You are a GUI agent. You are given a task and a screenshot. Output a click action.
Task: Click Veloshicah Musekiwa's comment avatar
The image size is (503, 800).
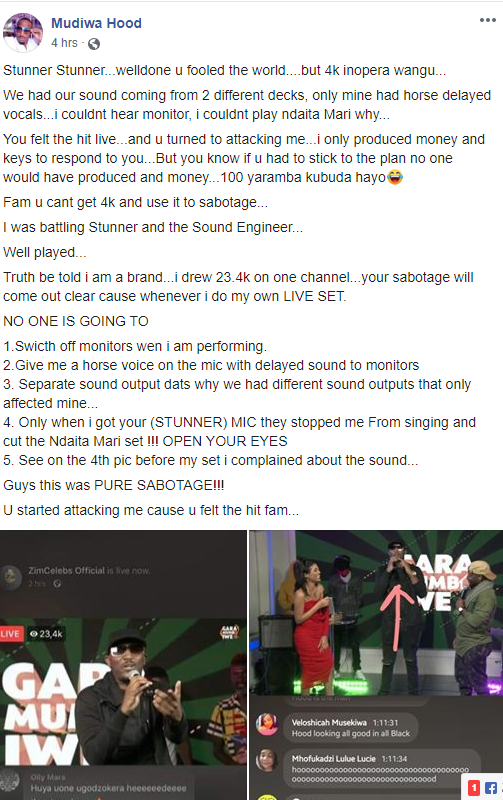tap(267, 725)
